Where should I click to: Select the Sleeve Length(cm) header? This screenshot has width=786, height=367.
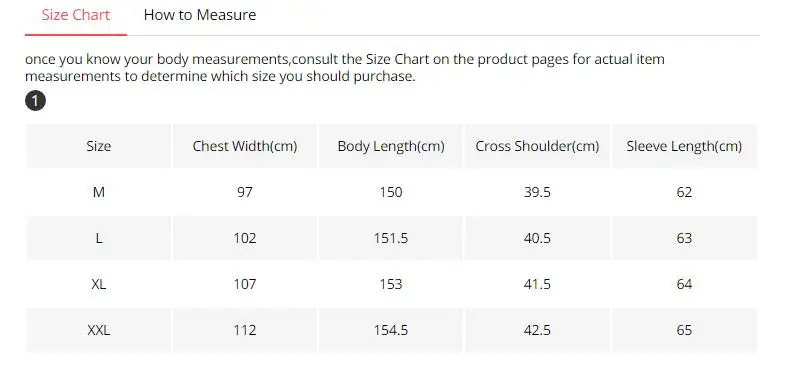pos(684,146)
